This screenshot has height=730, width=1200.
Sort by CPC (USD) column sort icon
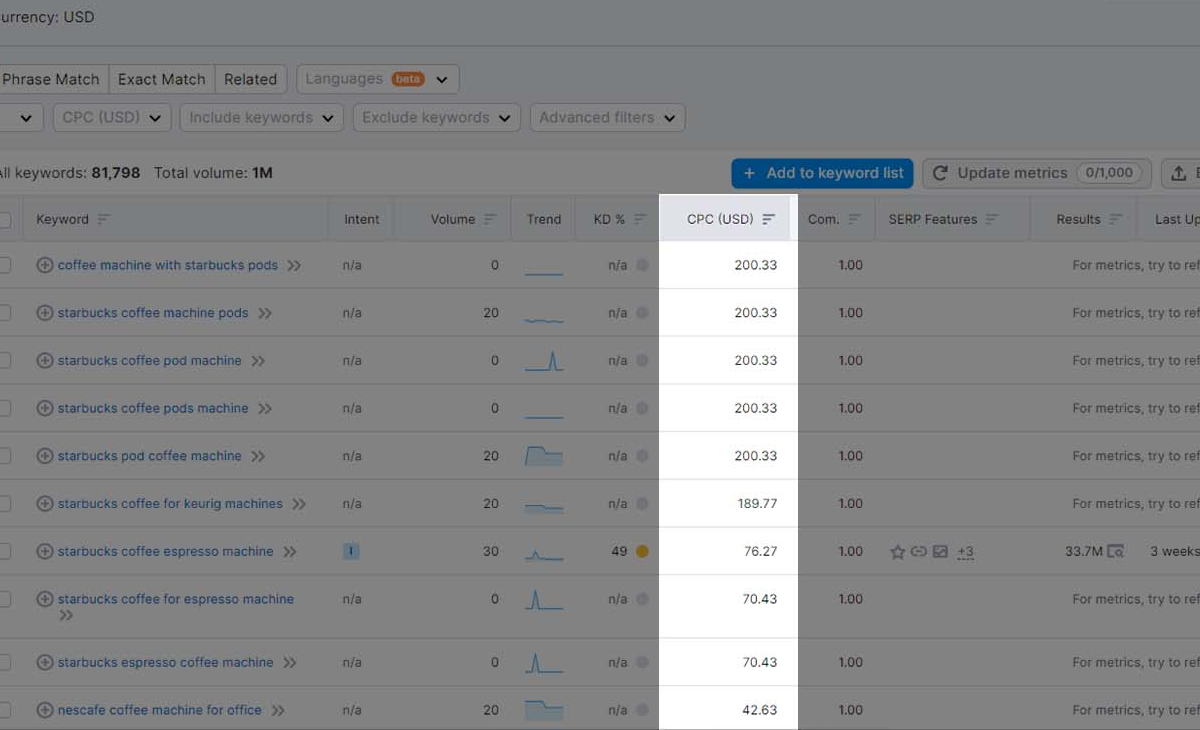pyautogui.click(x=768, y=219)
